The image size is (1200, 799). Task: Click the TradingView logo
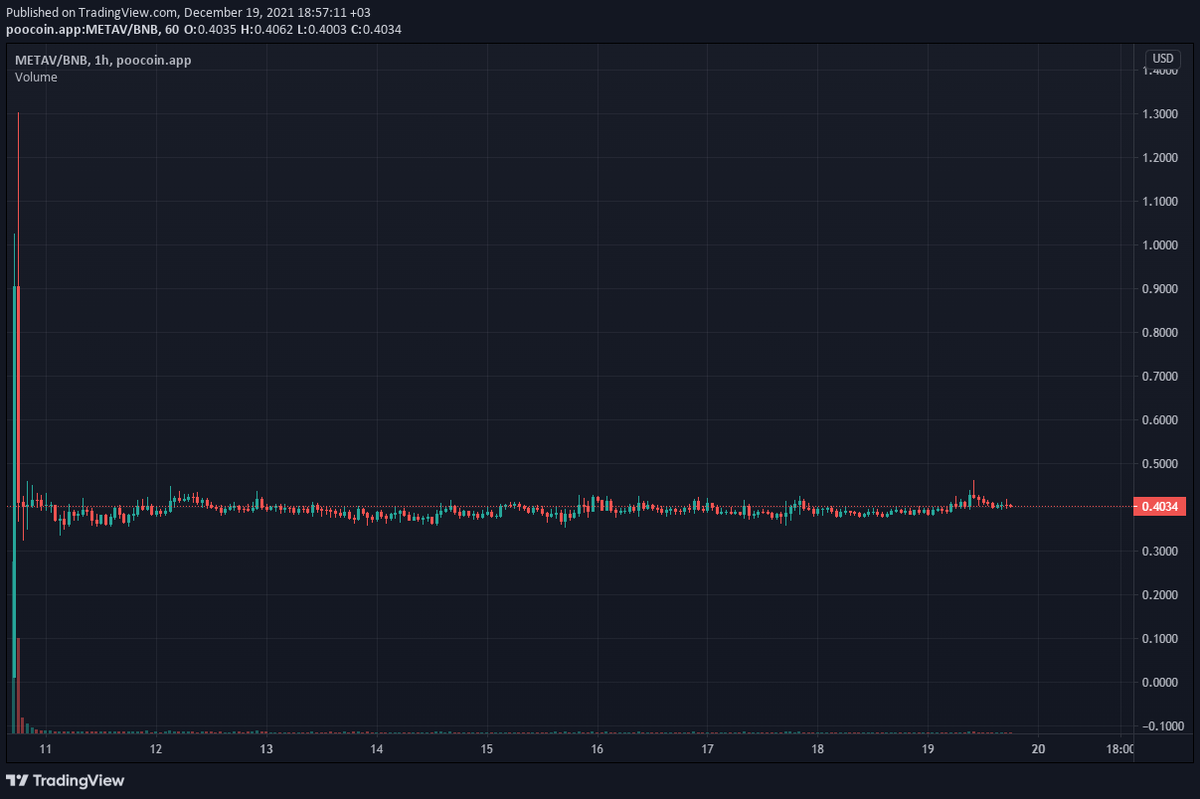66,780
